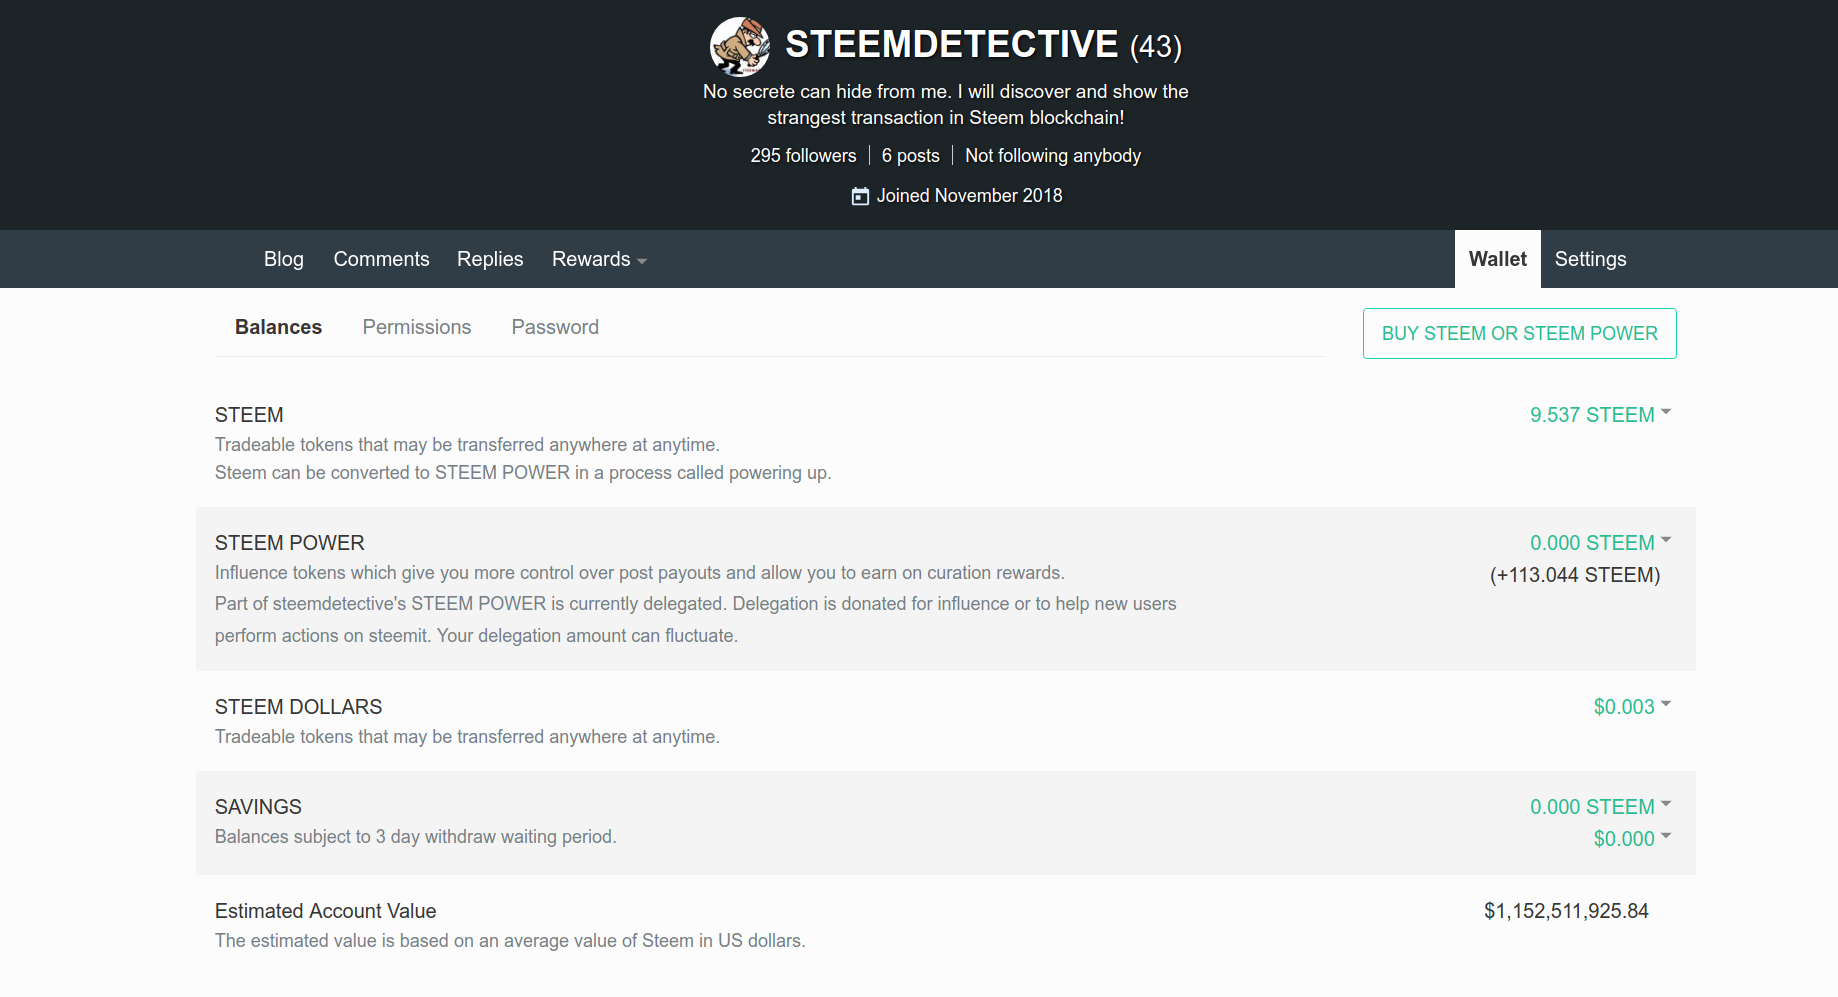Screen dimensions: 1838x997
Task: Click the Not following anybody link
Action: pos(1052,156)
